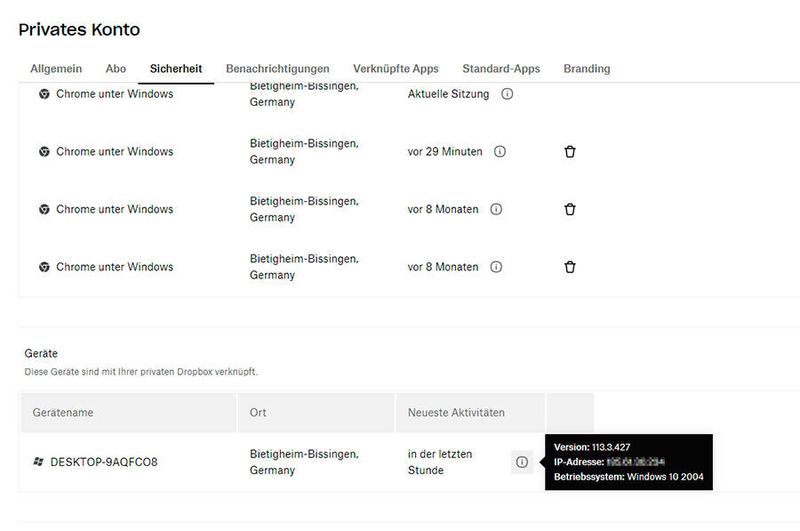Click Chrome unter Windows in Aktuelle Sitzung row
Viewport: 800px width, 531px height.
coord(115,94)
